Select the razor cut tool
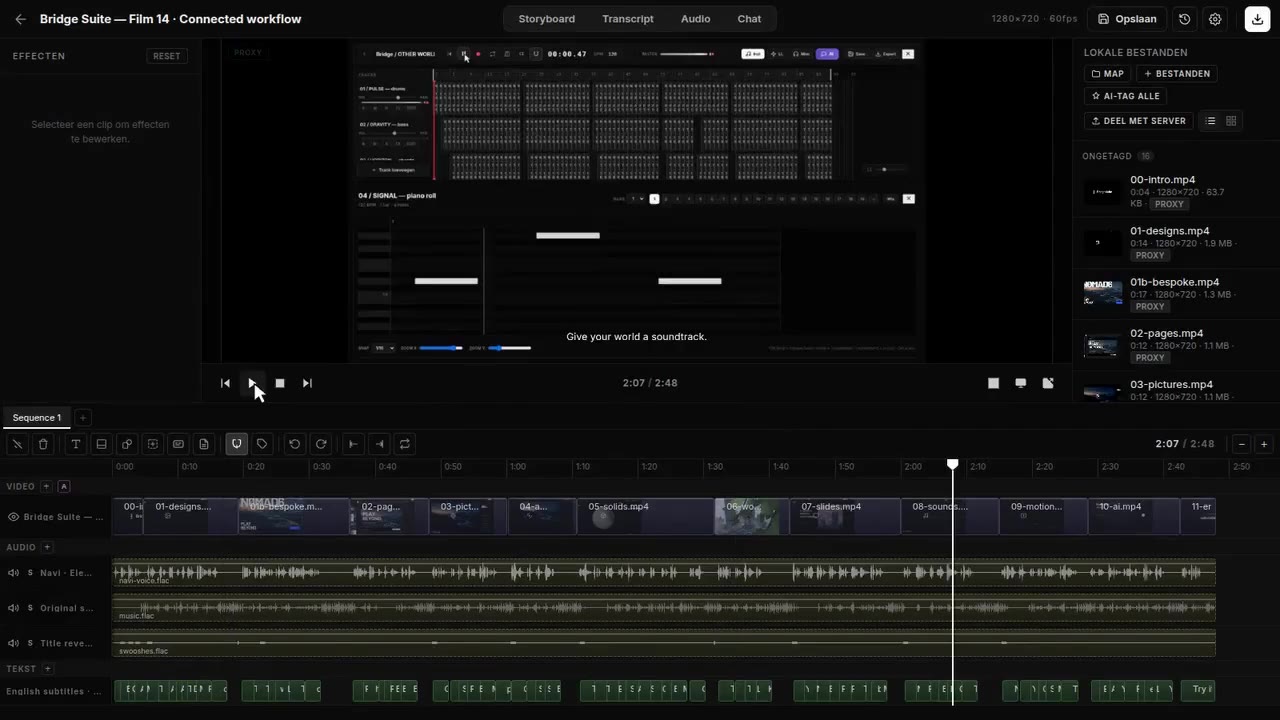 17,444
